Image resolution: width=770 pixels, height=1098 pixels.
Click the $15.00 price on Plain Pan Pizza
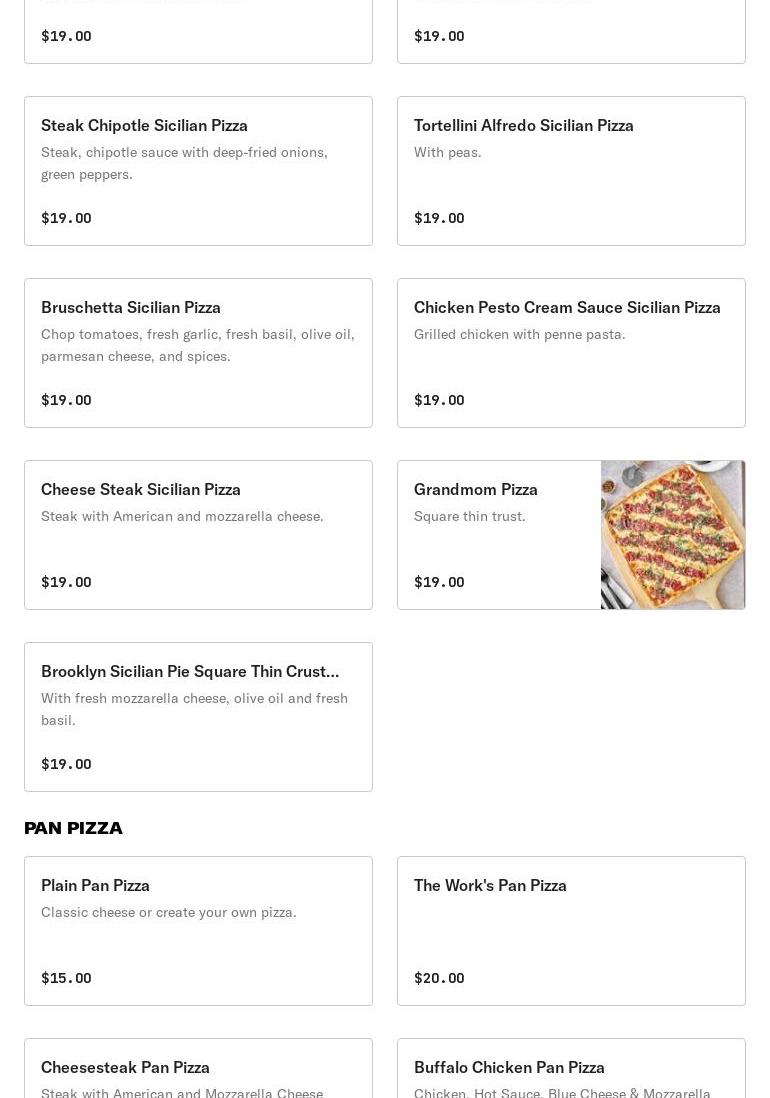pos(66,978)
